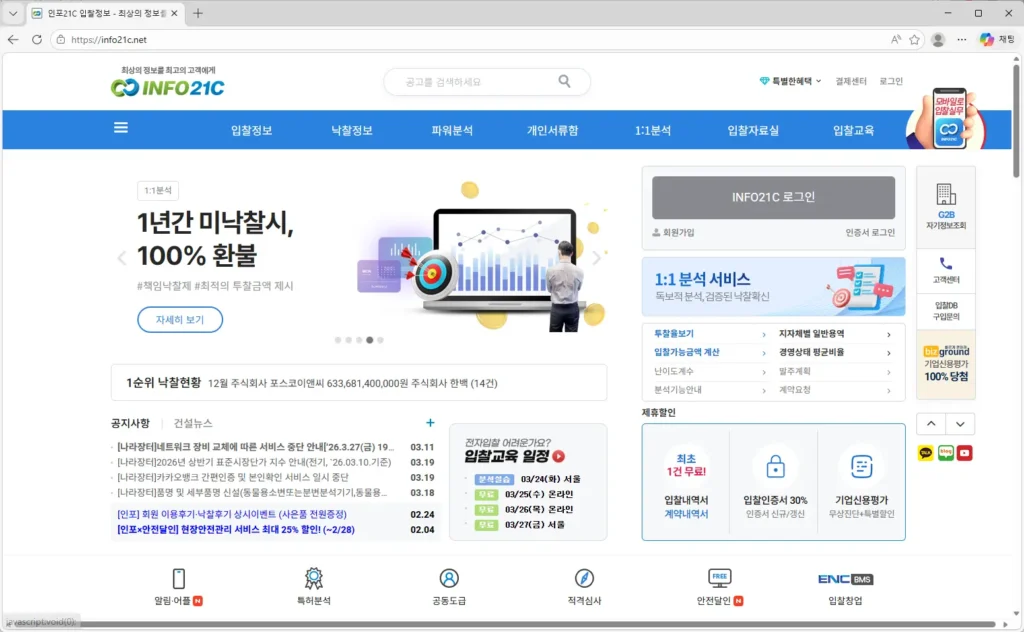Open the 파워분석 menu

452,131
